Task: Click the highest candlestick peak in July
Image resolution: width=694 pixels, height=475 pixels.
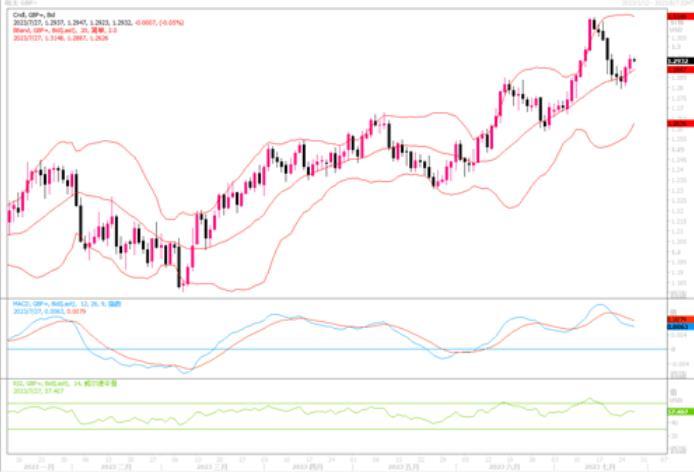Action: [591, 20]
